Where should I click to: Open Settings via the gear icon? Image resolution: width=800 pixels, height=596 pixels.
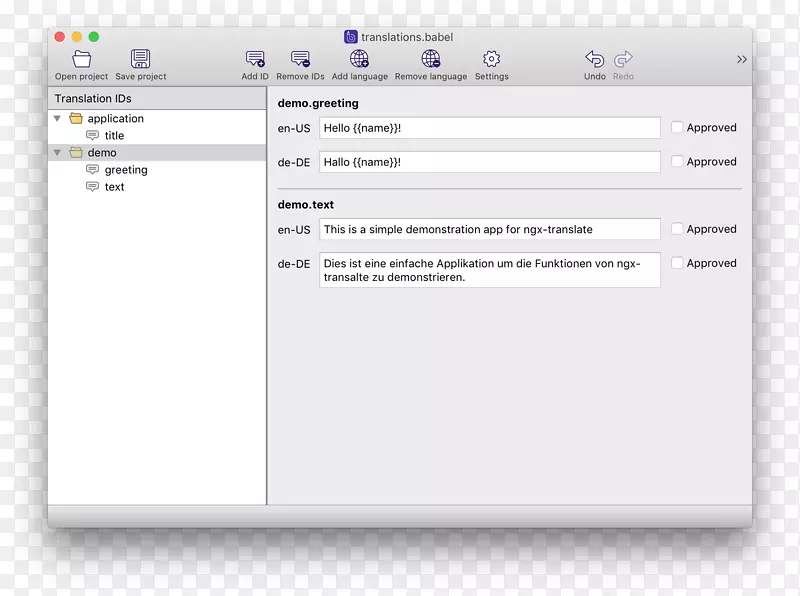[491, 59]
